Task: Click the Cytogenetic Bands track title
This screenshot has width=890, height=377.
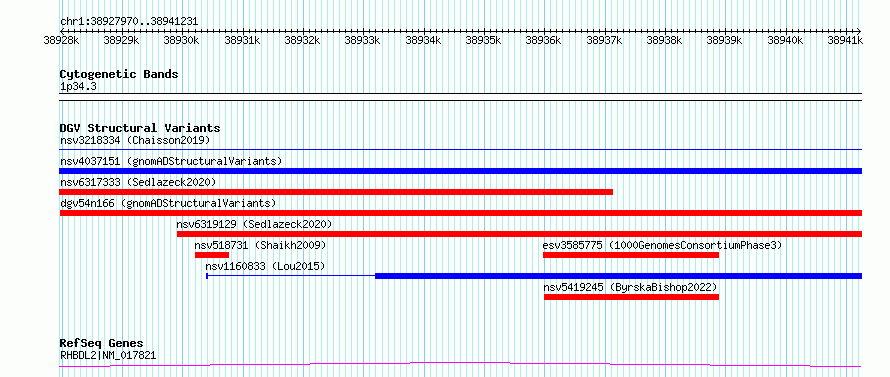Action: point(119,74)
